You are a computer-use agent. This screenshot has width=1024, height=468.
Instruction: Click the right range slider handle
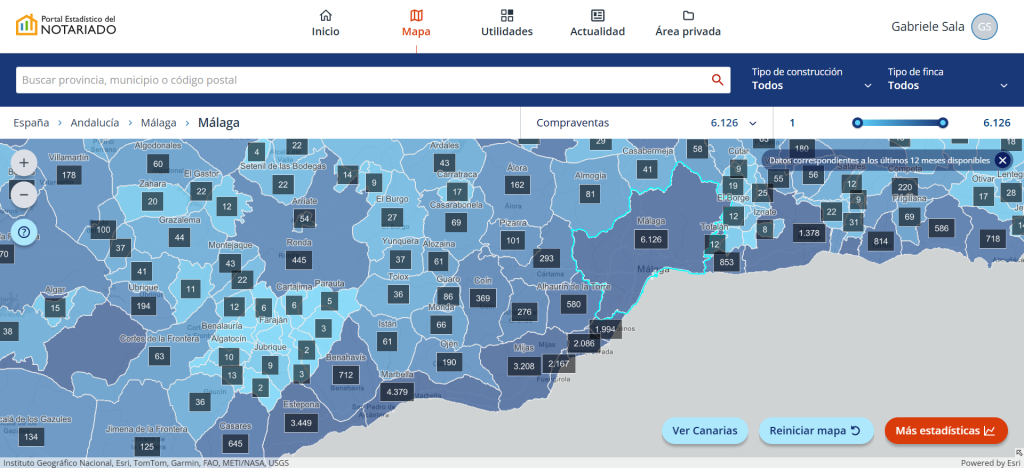943,123
